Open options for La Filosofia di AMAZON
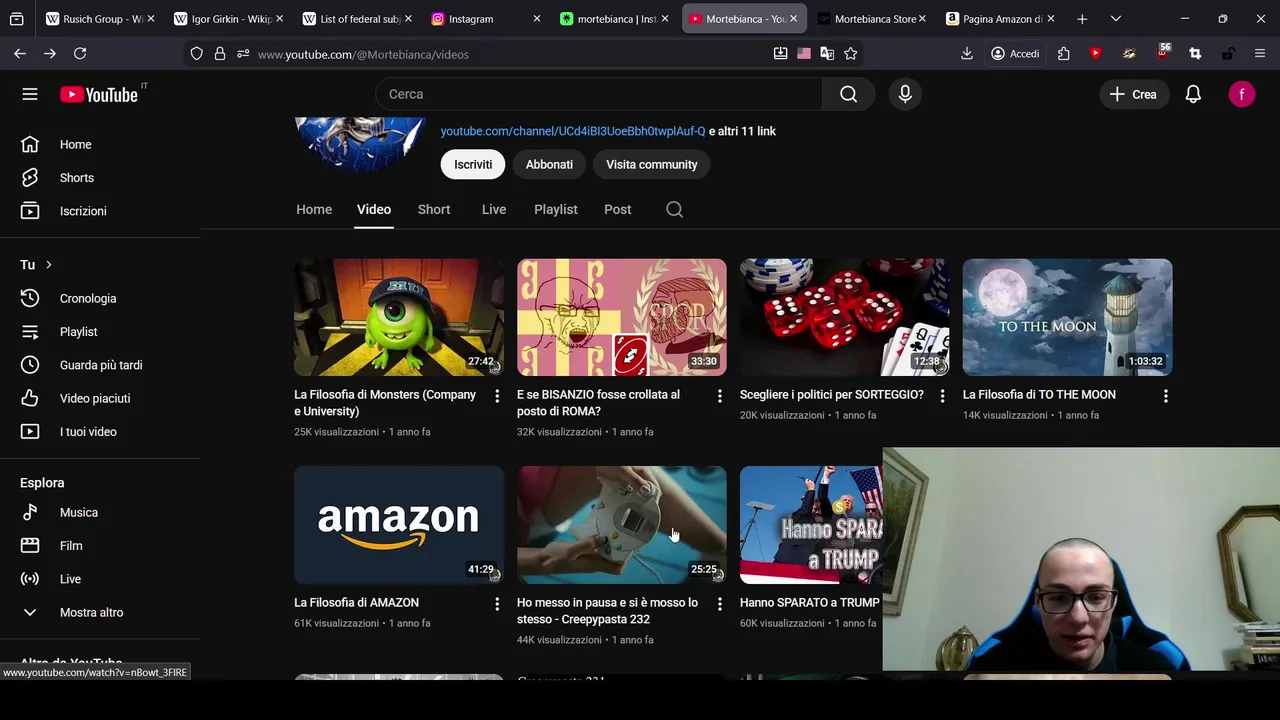Viewport: 1280px width, 720px height. click(x=497, y=604)
